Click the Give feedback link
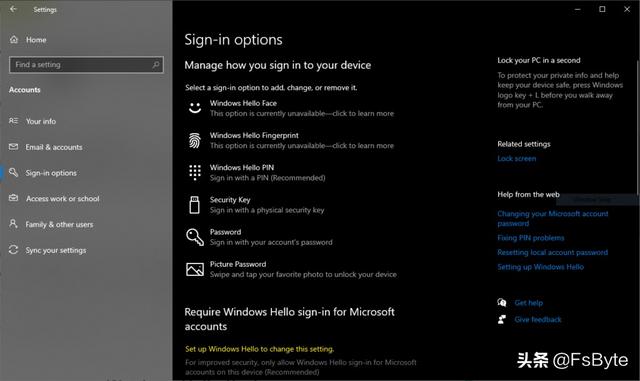 tap(538, 319)
